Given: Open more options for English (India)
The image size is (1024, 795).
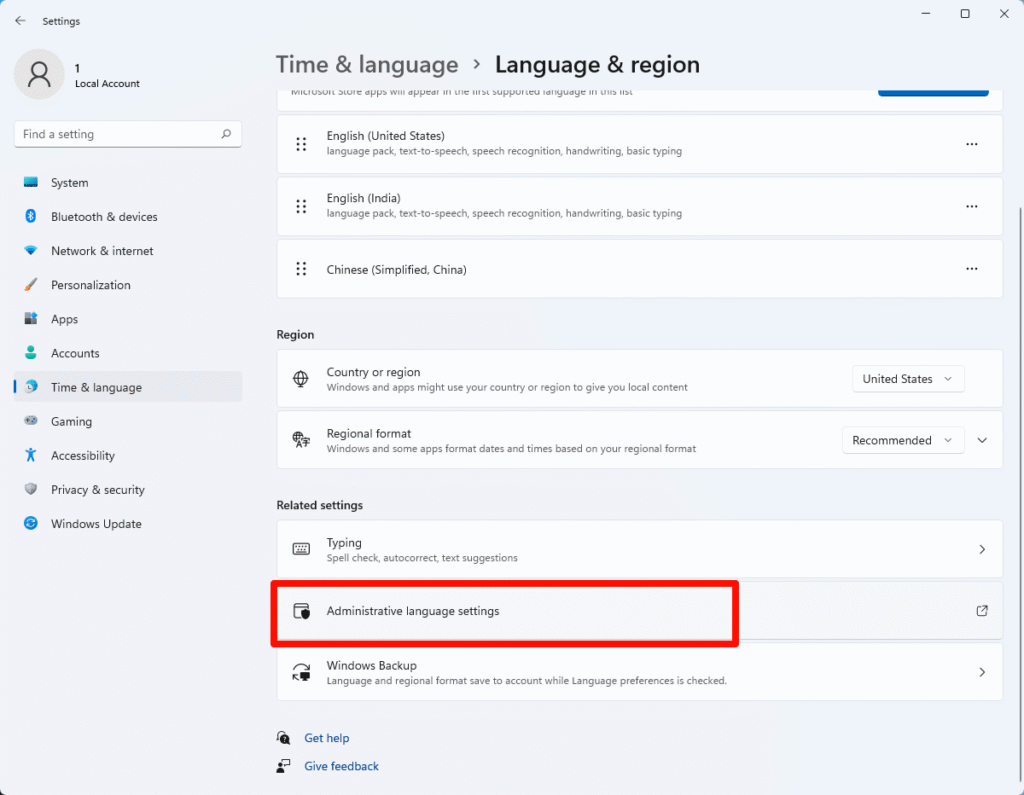Looking at the screenshot, I should [x=971, y=206].
